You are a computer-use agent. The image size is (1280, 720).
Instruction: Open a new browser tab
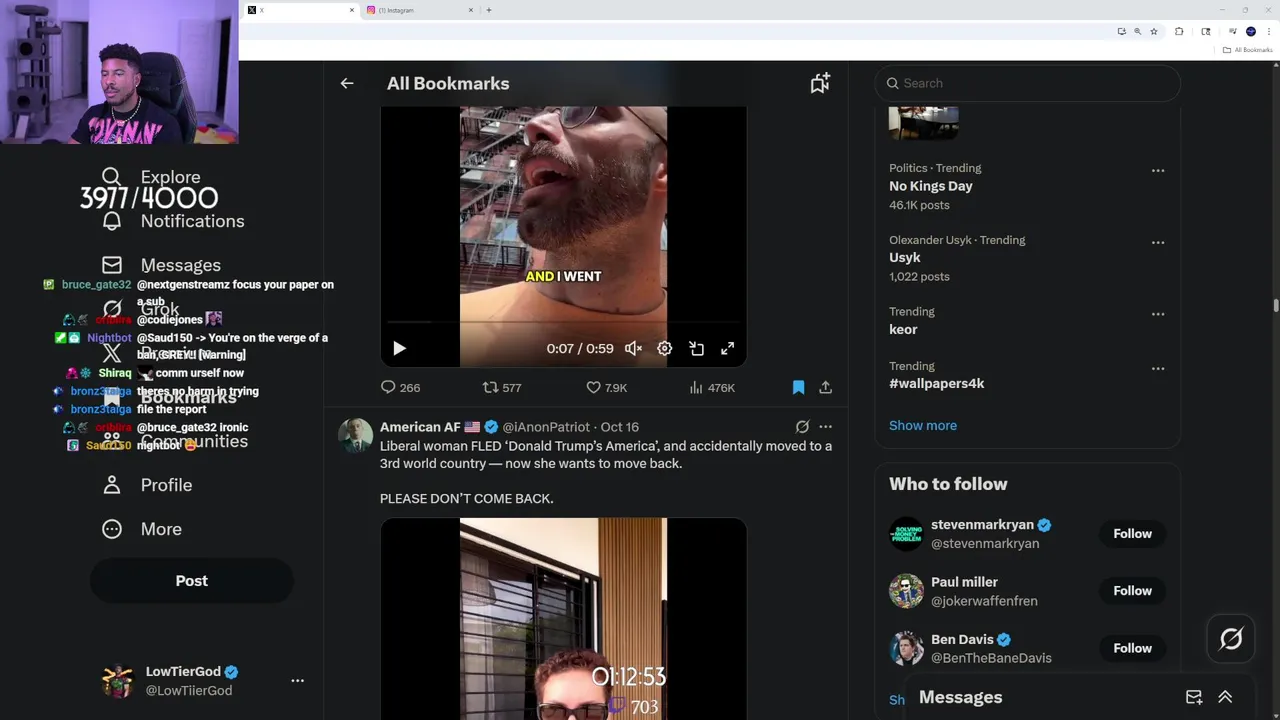489,10
